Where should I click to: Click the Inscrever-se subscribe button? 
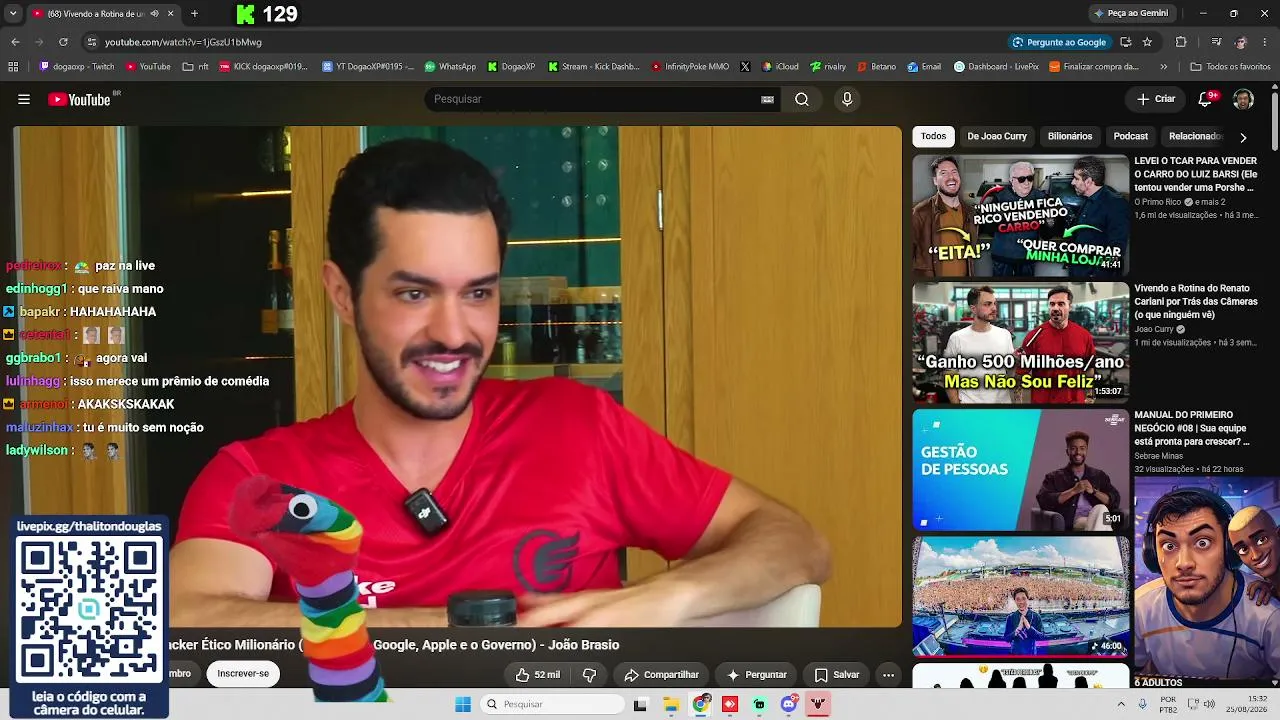243,674
